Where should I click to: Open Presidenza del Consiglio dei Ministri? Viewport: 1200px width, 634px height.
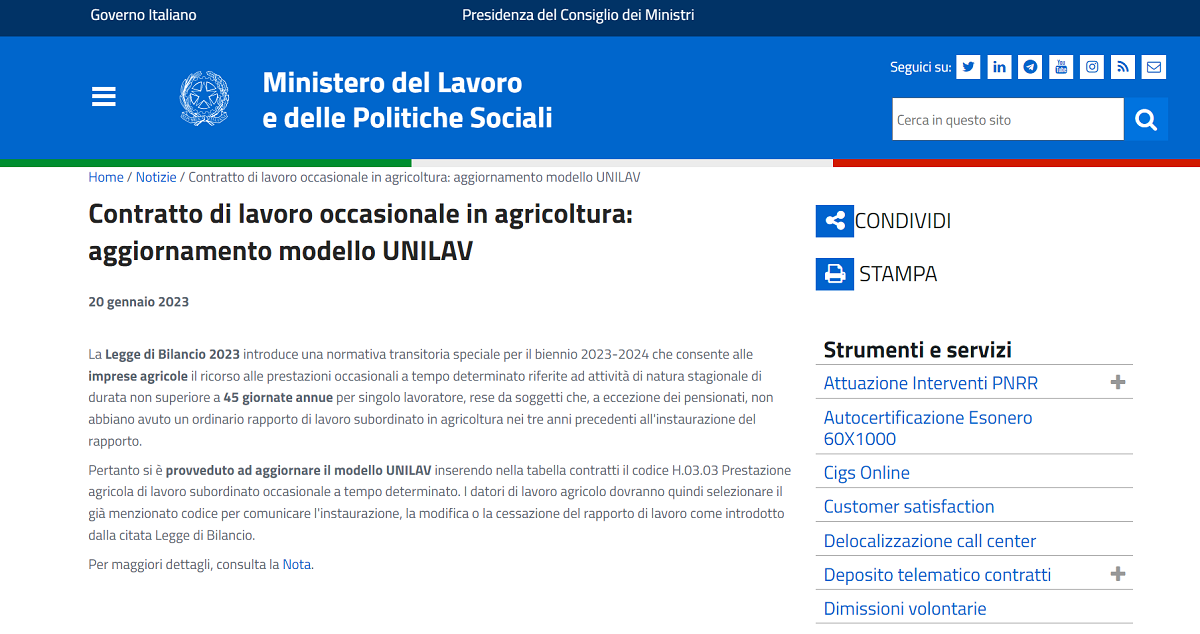pyautogui.click(x=577, y=16)
